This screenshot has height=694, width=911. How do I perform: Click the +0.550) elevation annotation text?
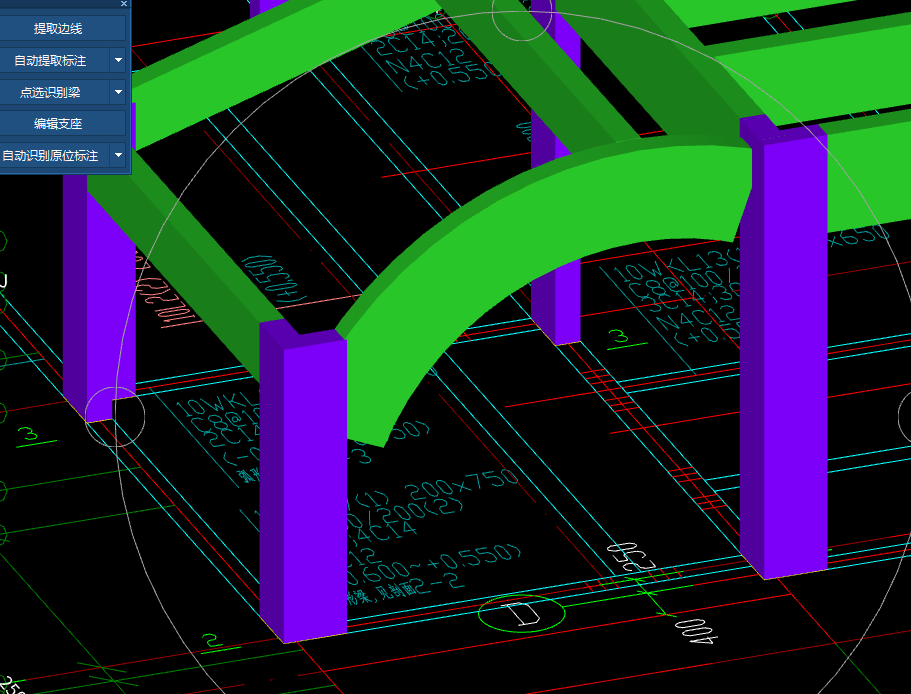(475, 556)
